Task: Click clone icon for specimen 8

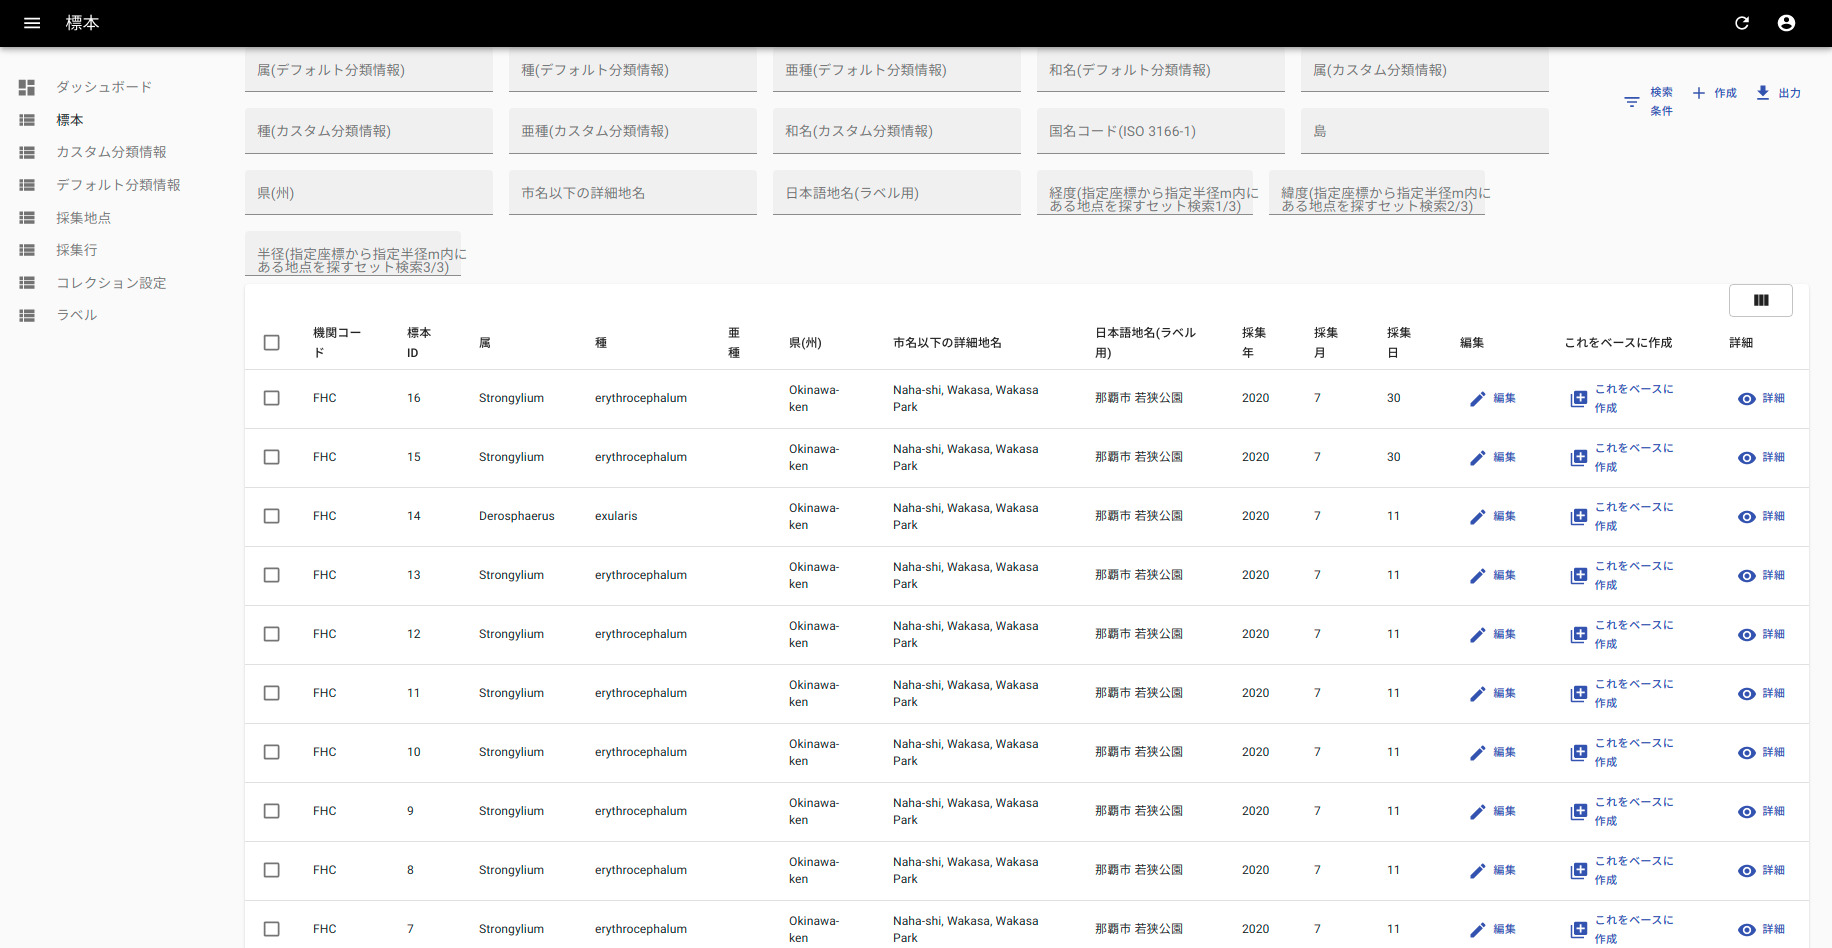Action: click(x=1579, y=871)
